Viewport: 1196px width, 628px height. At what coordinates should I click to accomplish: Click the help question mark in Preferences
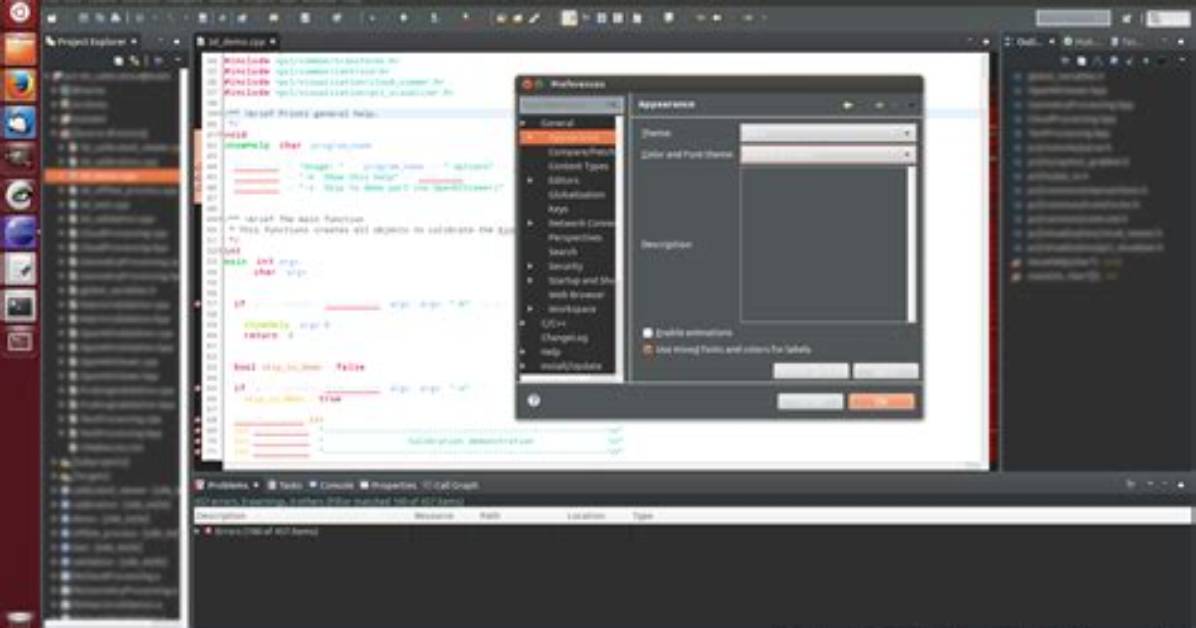(x=533, y=401)
